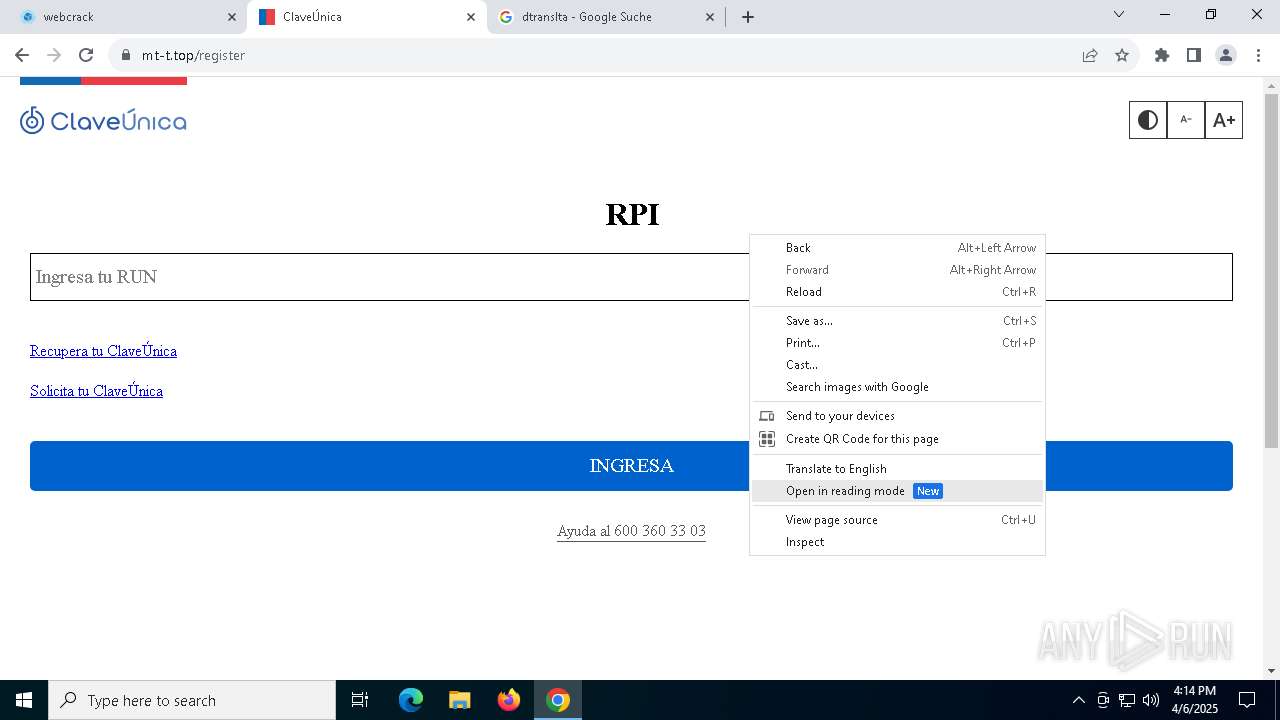Choose Send to your devices
This screenshot has width=1280, height=720.
897,416
